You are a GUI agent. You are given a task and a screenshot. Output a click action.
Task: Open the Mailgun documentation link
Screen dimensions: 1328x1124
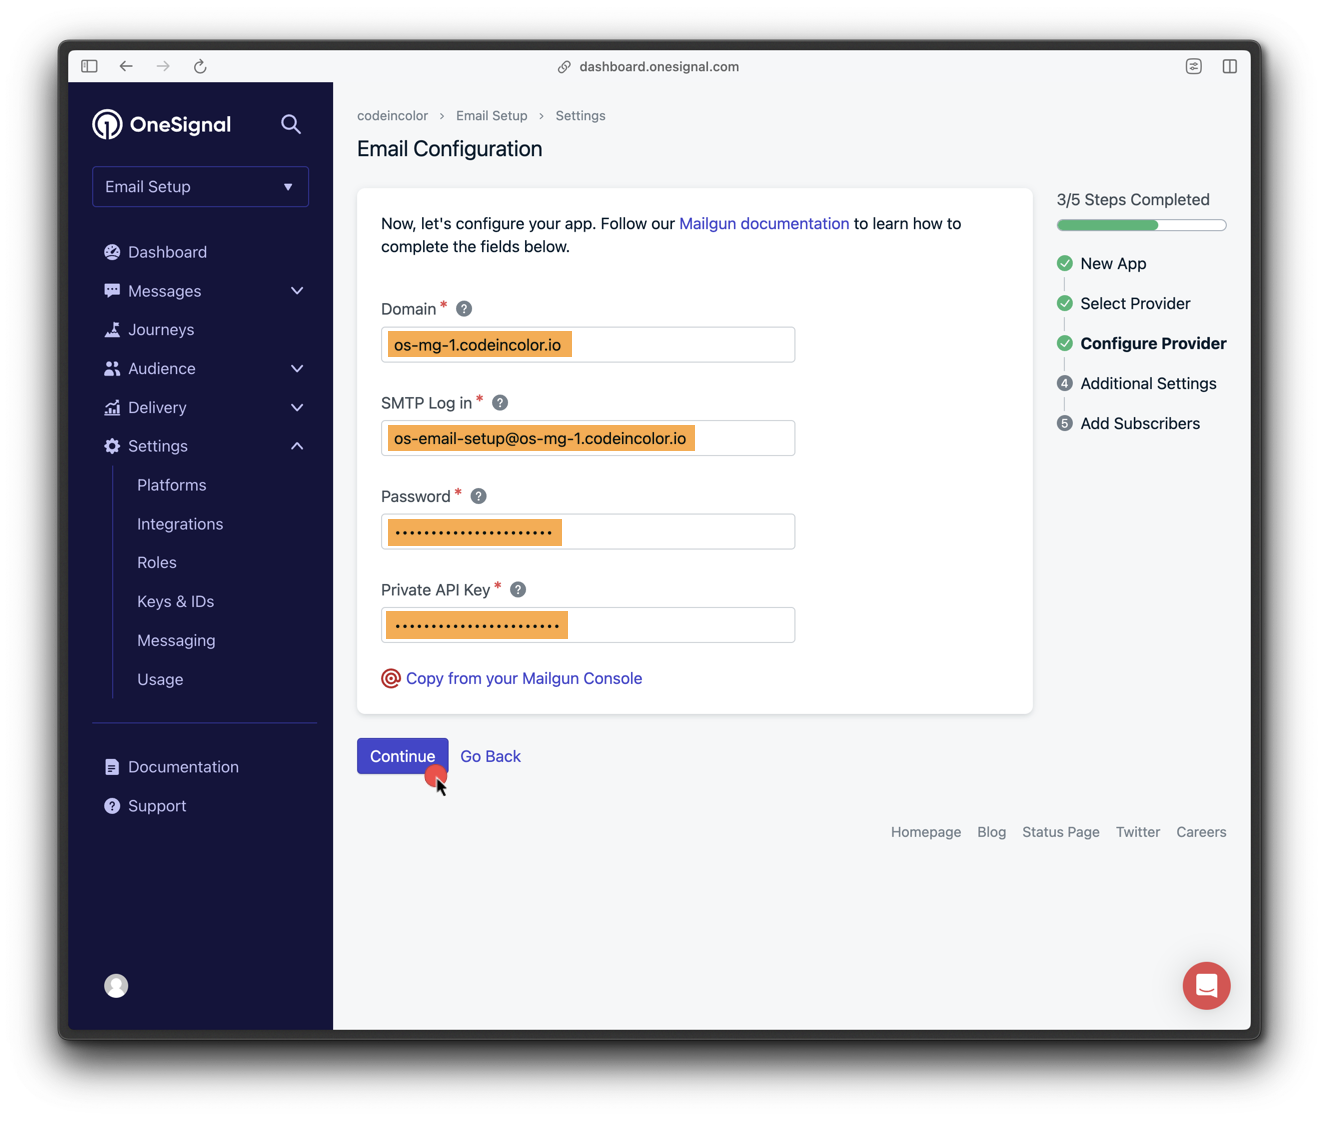(x=764, y=224)
